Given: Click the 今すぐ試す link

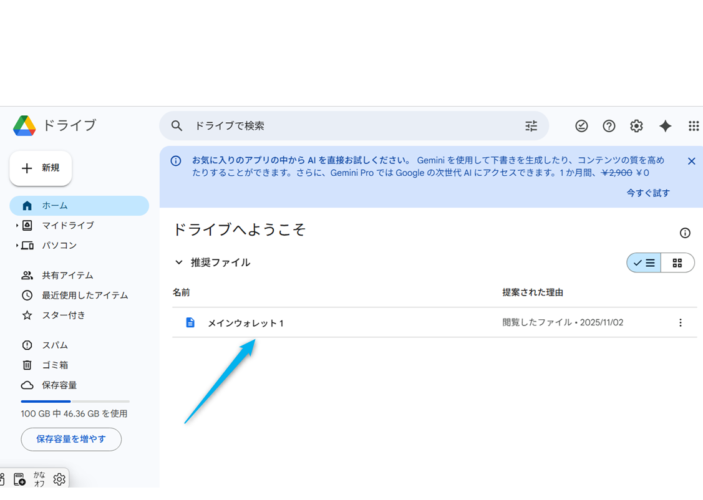Looking at the screenshot, I should pos(648,193).
